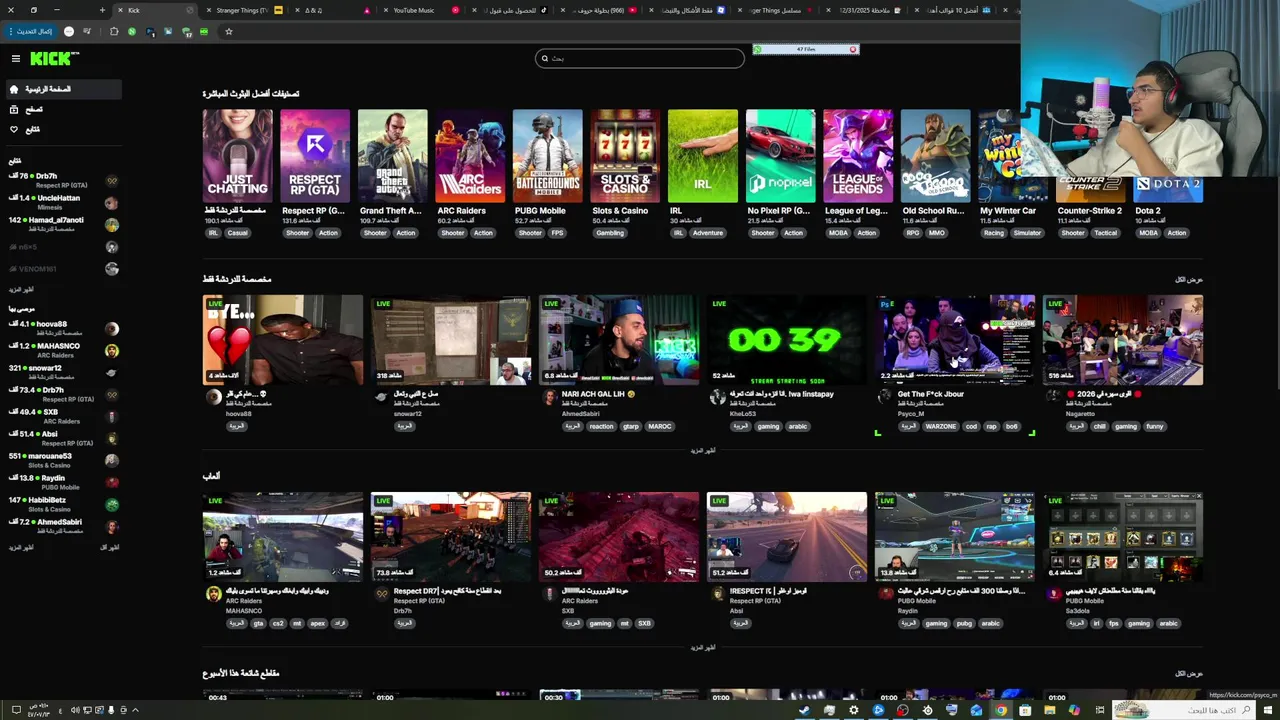Select the Home icon in sidebar
The image size is (1280, 720).
point(14,89)
